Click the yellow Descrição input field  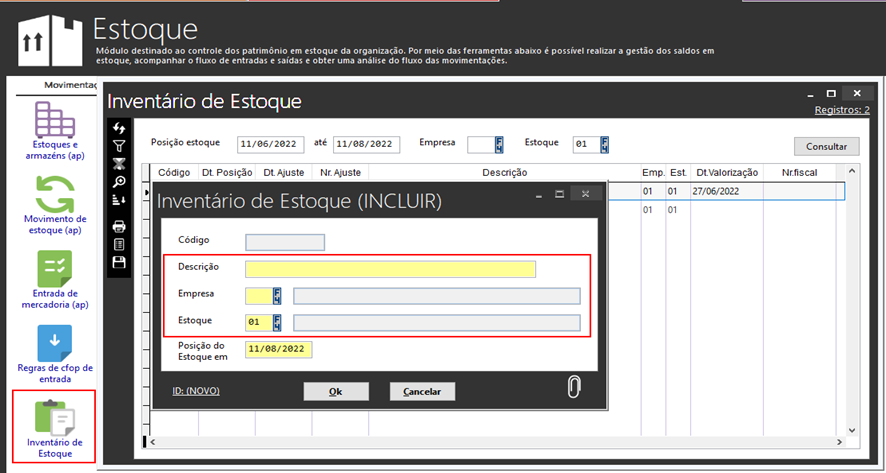[x=390, y=269]
